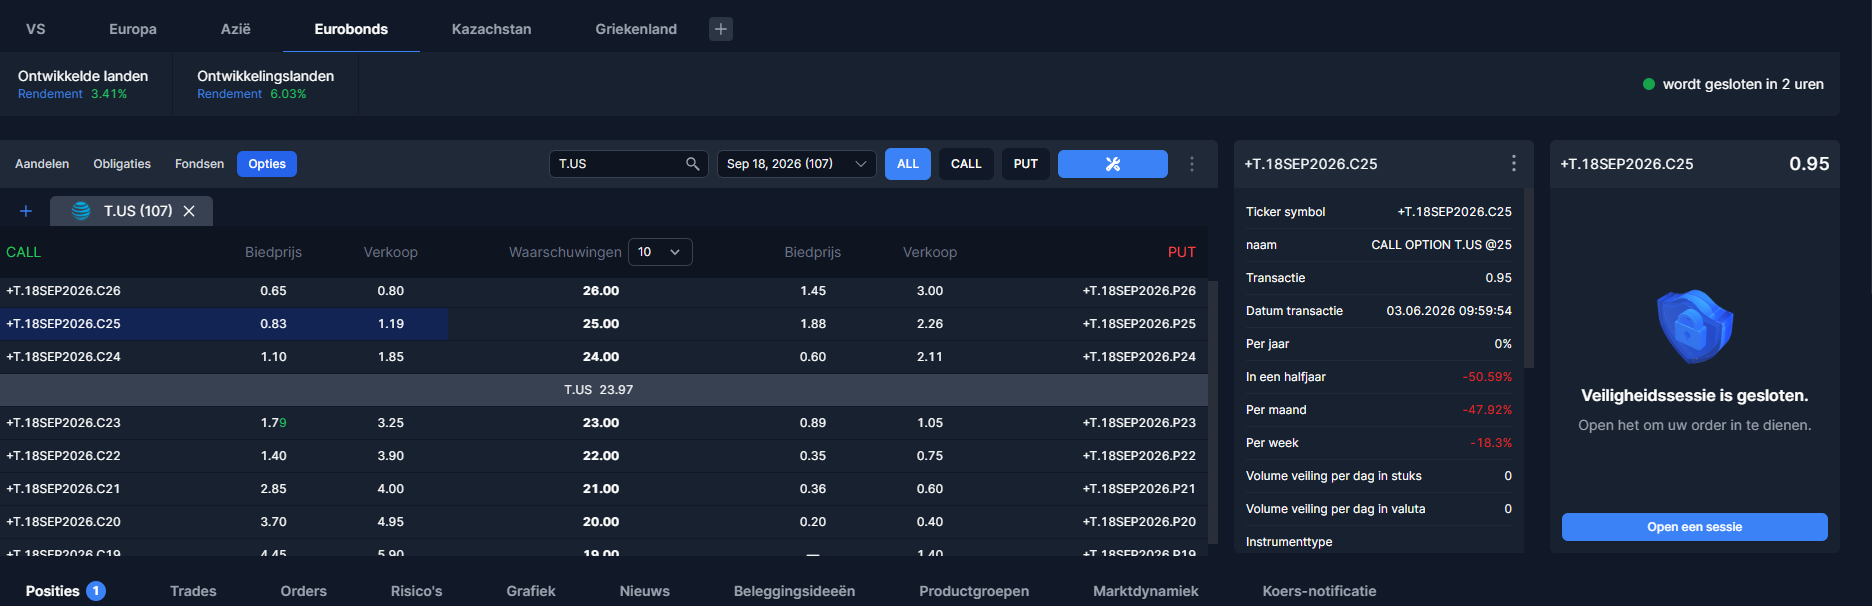Select put option +T.18SEP2026.P20
This screenshot has height=606, width=1872.
click(x=1139, y=522)
